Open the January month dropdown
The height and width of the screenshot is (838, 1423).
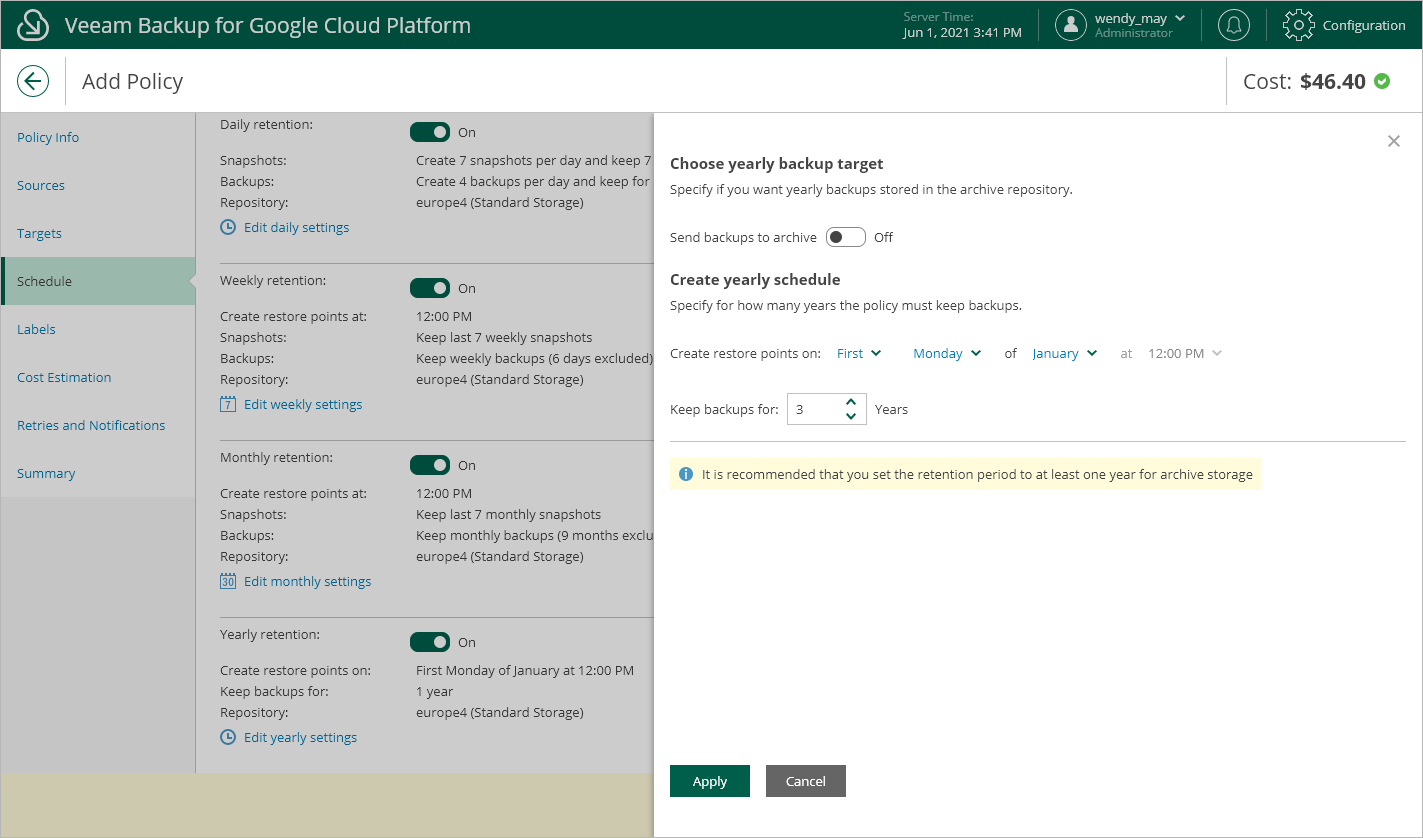1065,353
